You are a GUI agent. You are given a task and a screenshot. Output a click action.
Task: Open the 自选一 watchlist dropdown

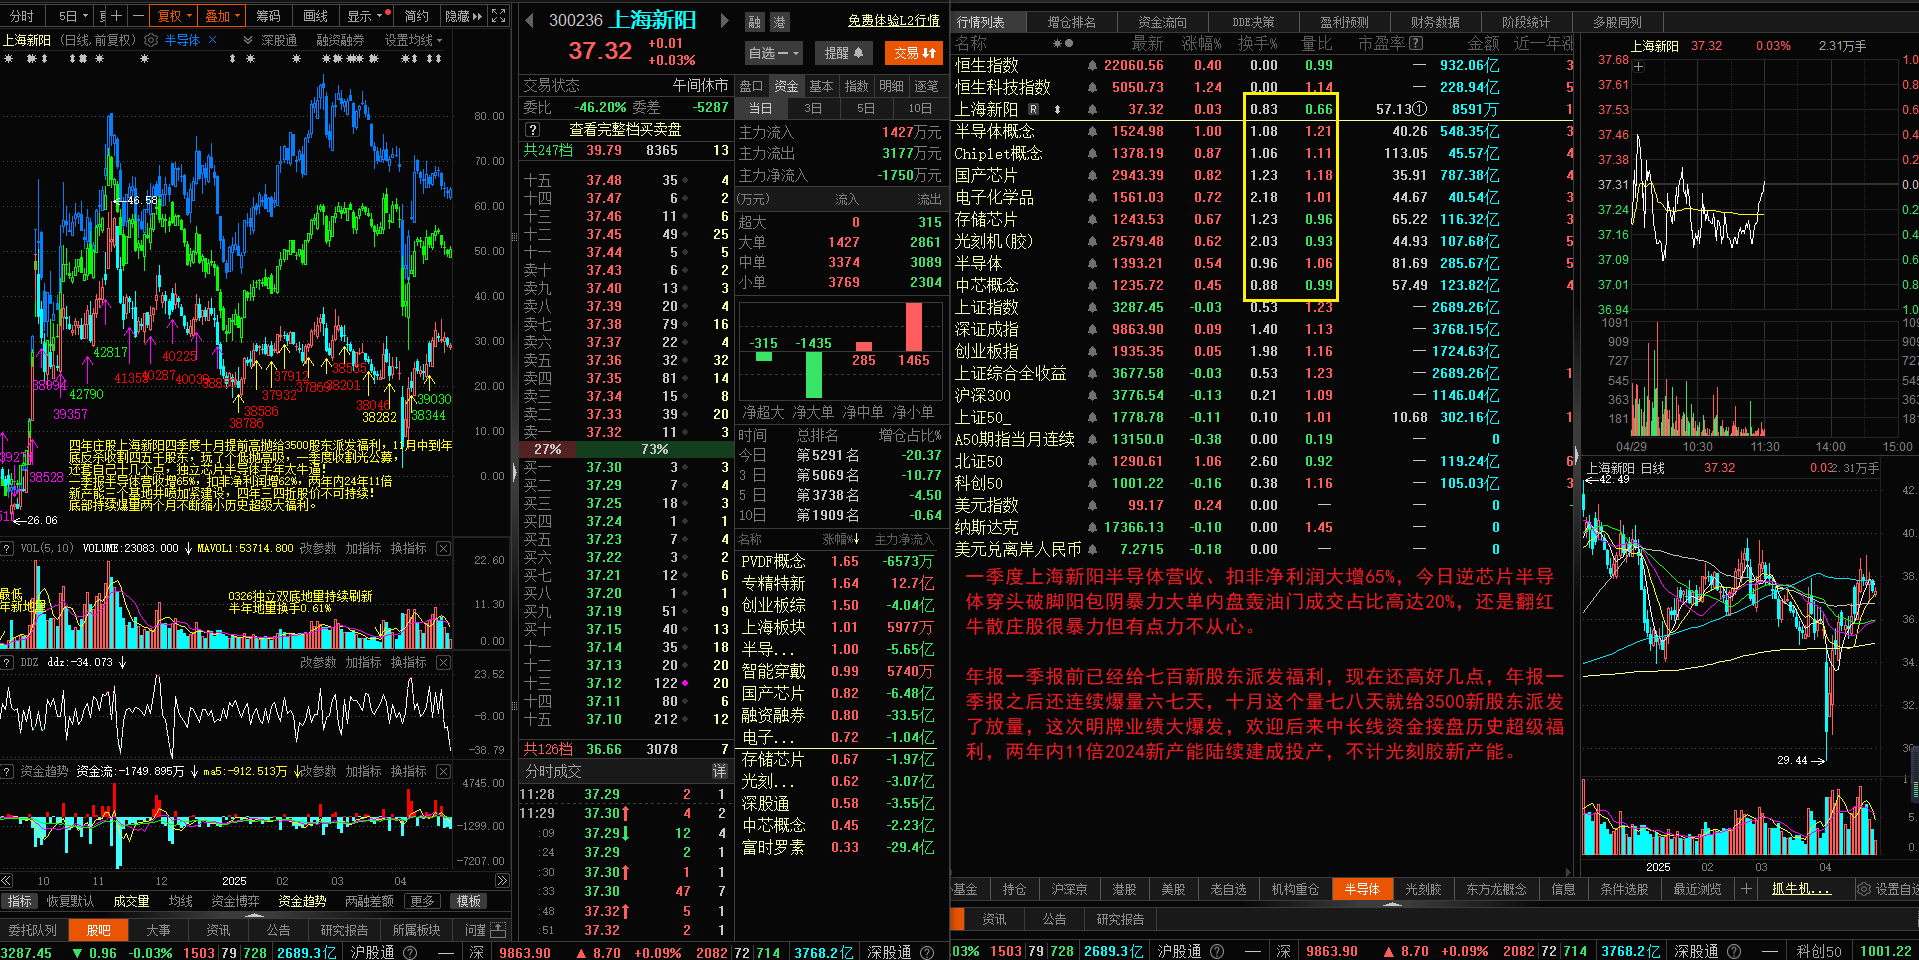(x=774, y=53)
